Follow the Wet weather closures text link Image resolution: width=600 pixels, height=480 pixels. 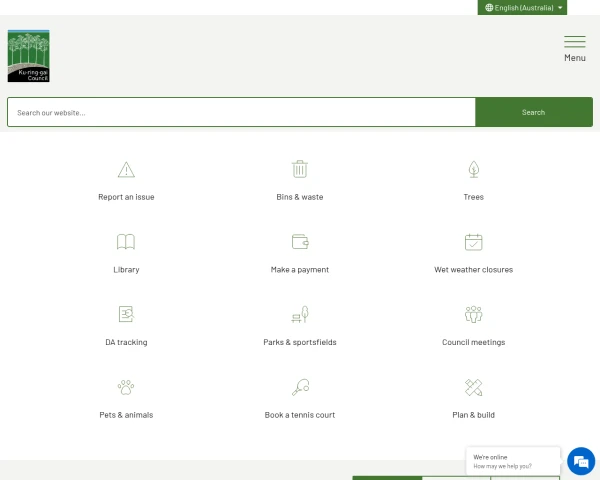[474, 270]
